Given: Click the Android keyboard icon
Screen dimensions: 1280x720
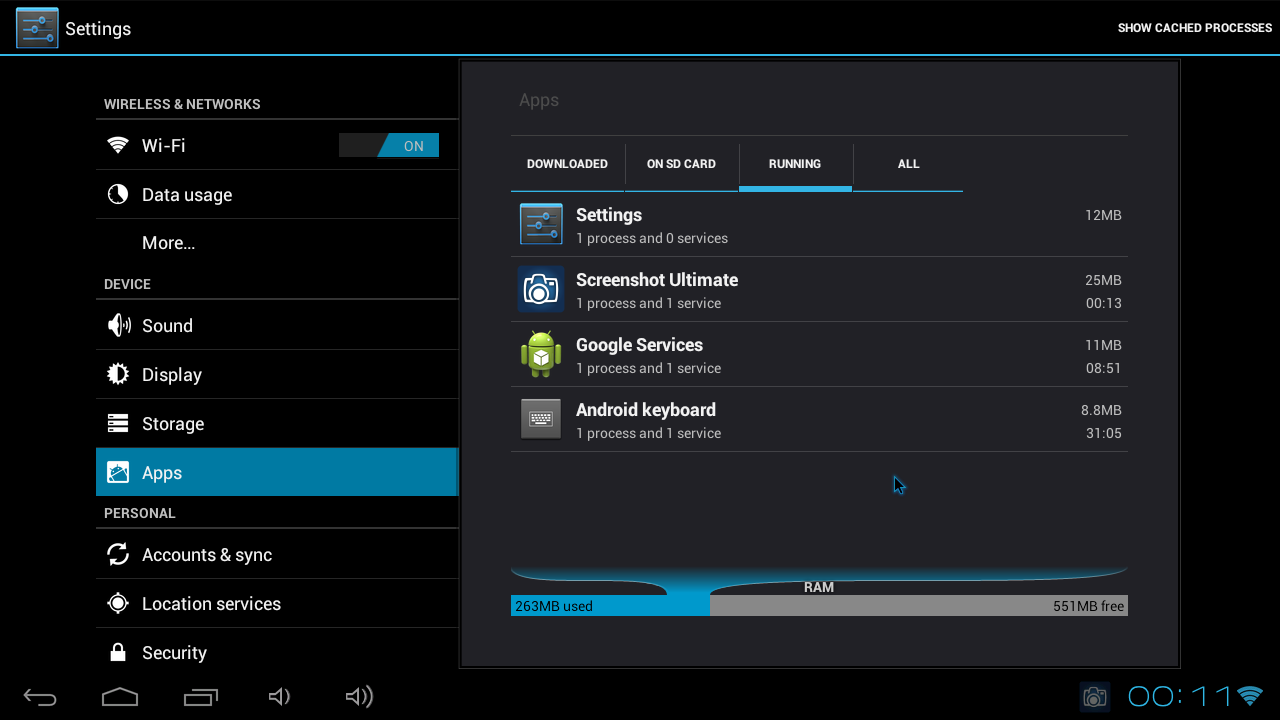Looking at the screenshot, I should tap(541, 419).
